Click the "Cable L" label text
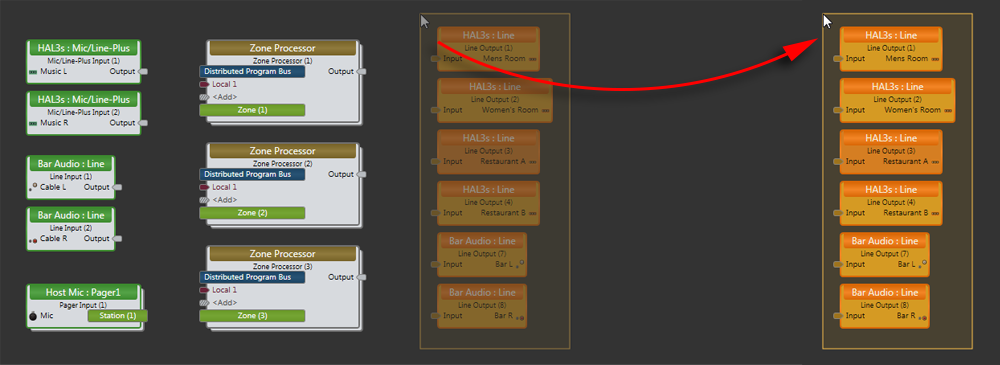This screenshot has height=365, width=1000. pyautogui.click(x=53, y=187)
